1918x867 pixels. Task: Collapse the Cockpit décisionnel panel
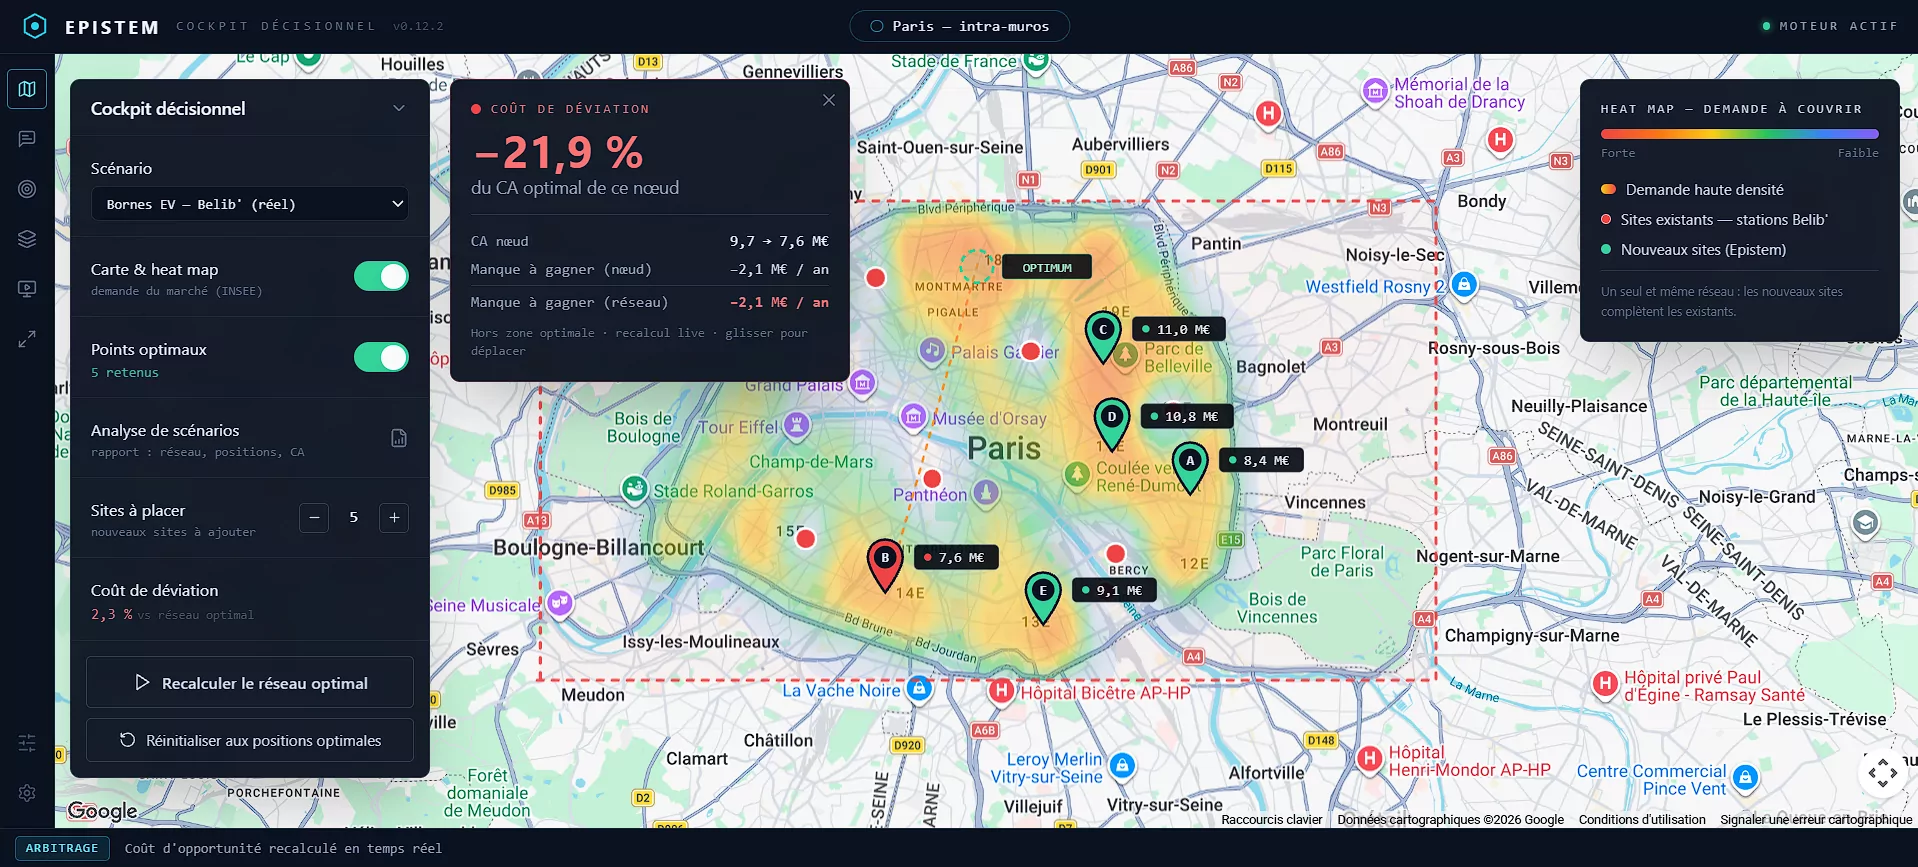coord(399,108)
